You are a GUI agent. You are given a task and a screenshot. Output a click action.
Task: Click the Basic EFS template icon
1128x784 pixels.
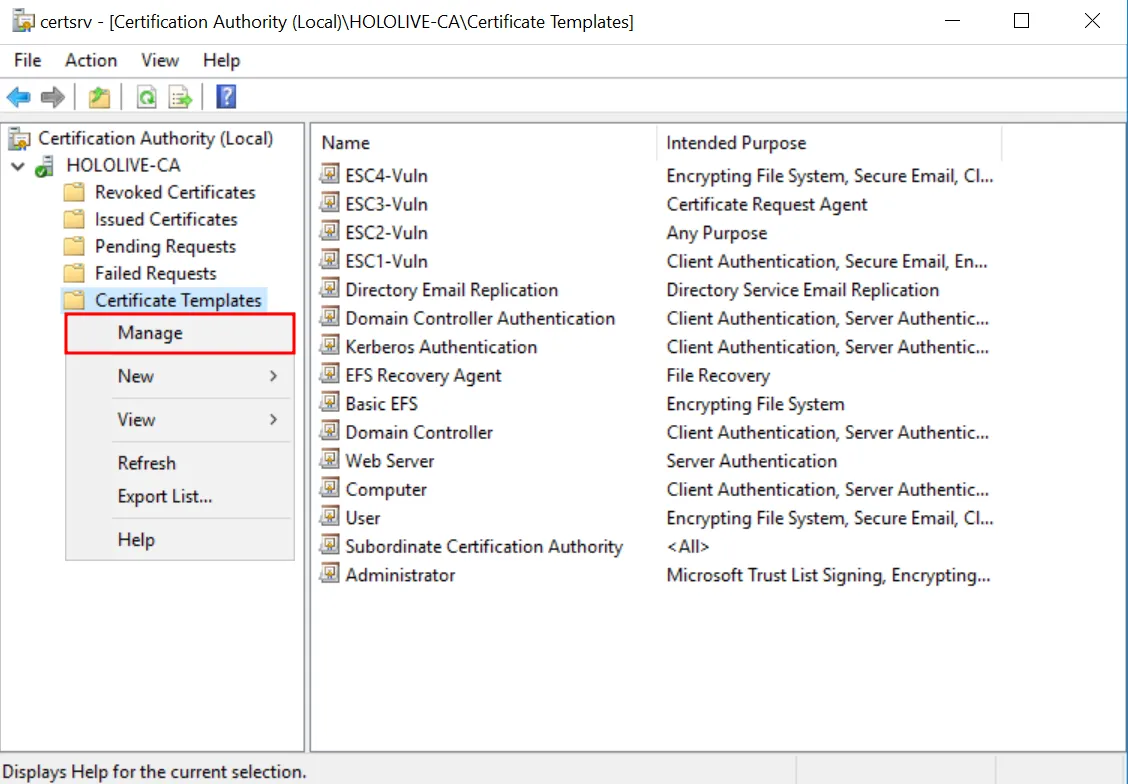329,402
